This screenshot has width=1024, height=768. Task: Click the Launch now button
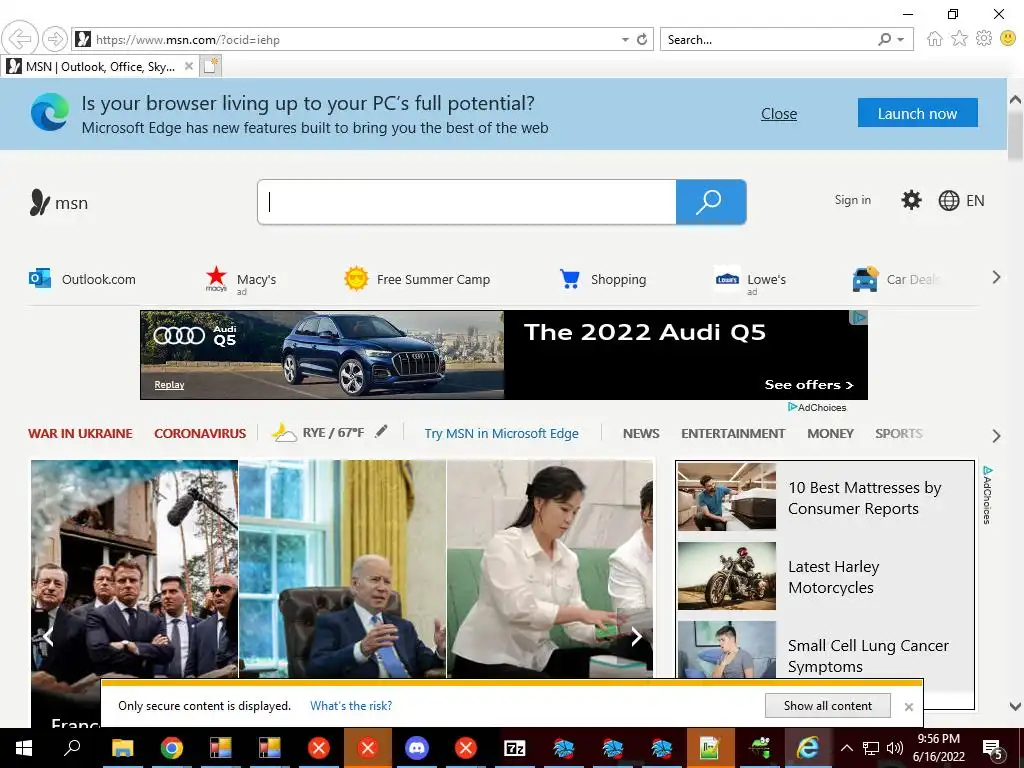pyautogui.click(x=918, y=113)
